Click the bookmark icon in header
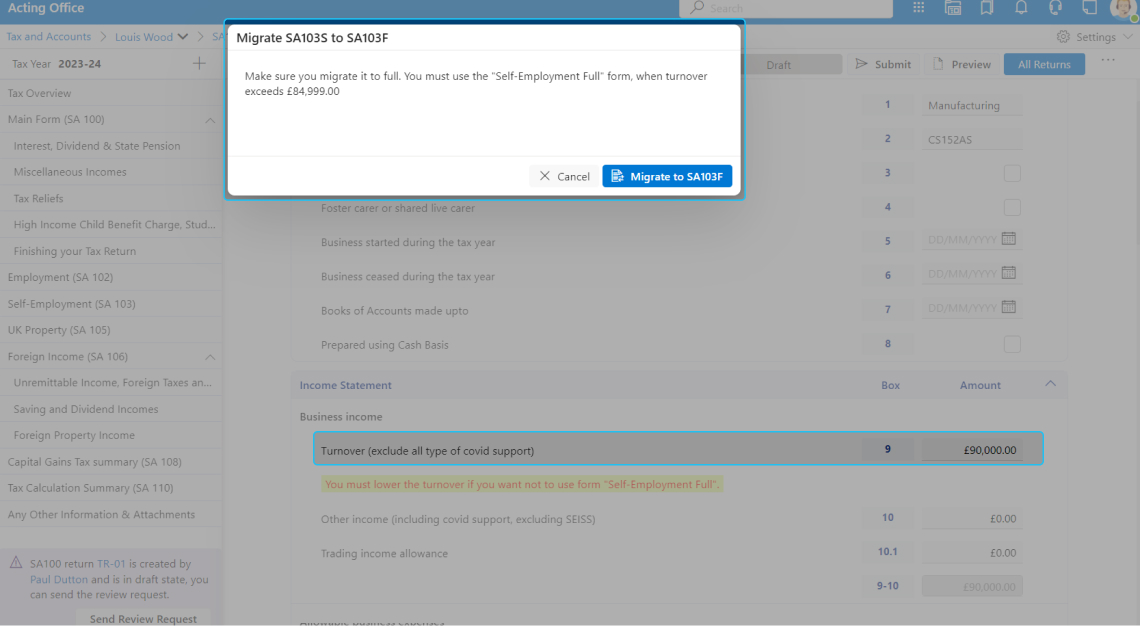 pyautogui.click(x=987, y=8)
